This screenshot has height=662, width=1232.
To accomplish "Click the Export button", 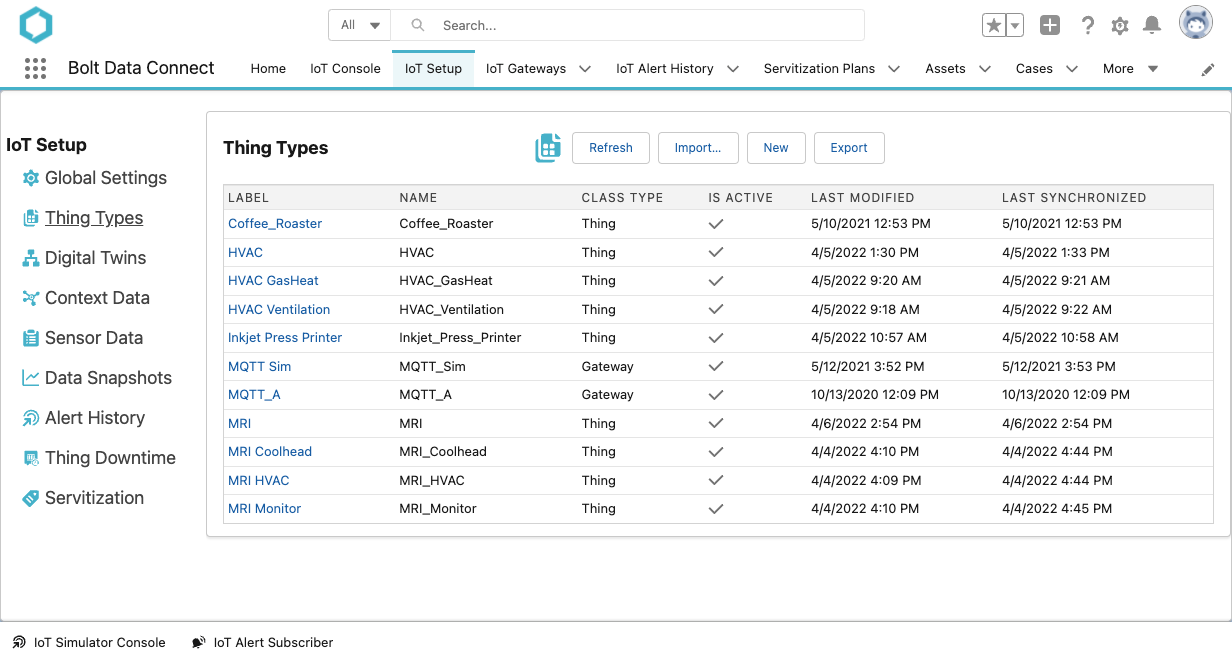I will coord(849,148).
